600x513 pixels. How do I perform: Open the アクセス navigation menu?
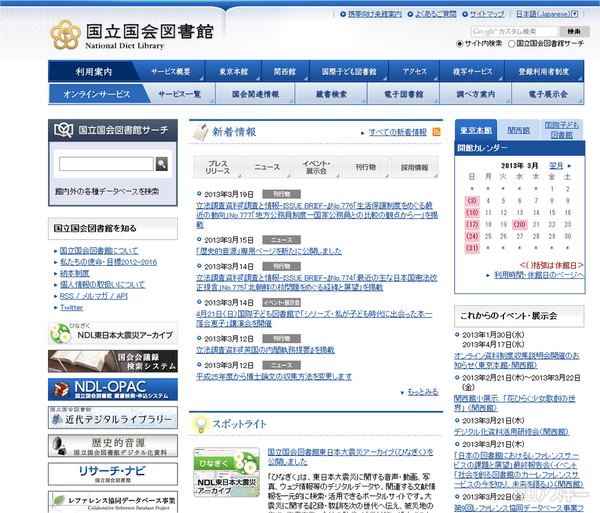point(414,72)
